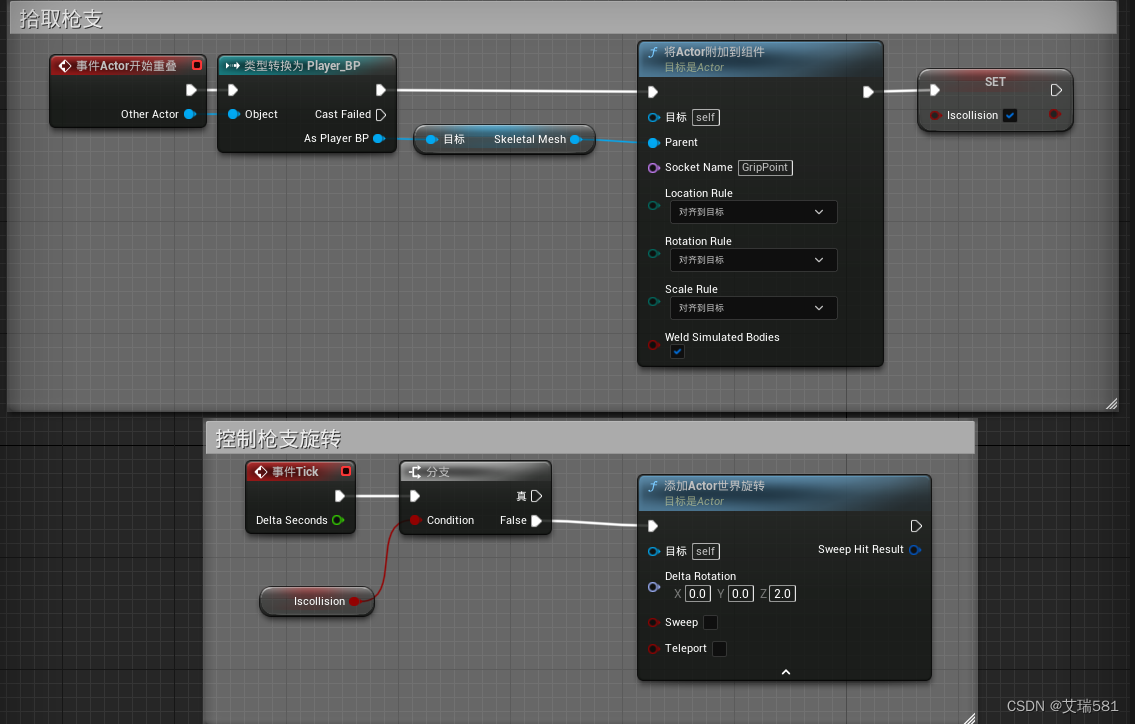Image resolution: width=1135 pixels, height=724 pixels.
Task: Click the self target field on 添加Actor世界旋转
Action: click(x=706, y=552)
